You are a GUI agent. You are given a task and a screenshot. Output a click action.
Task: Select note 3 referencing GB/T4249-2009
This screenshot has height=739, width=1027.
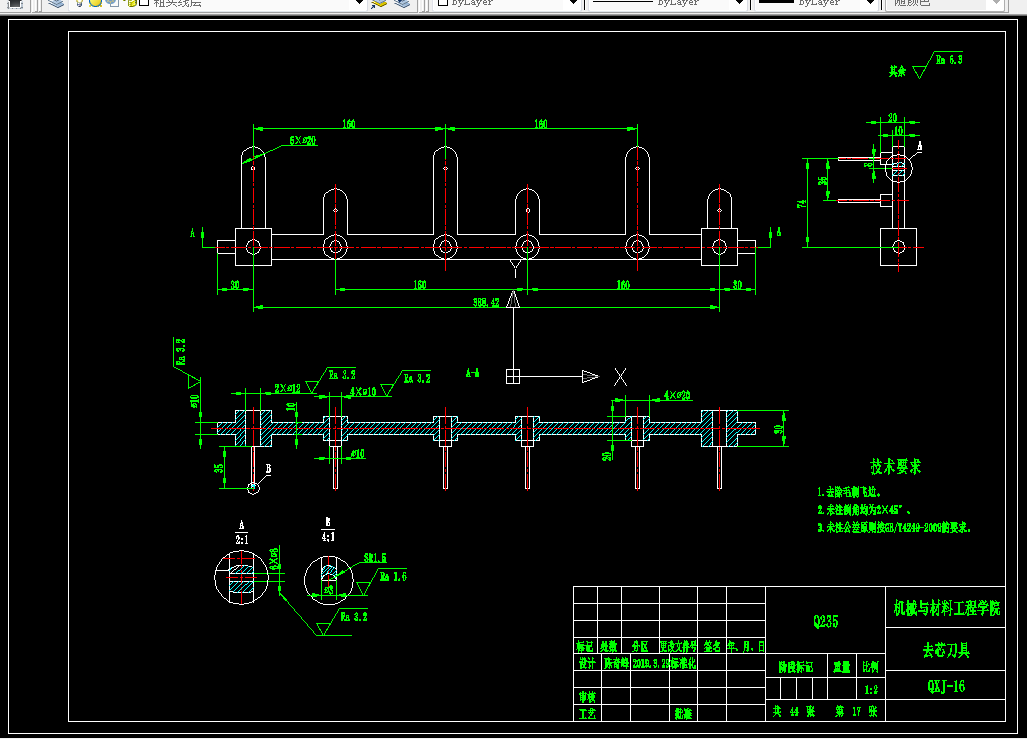click(894, 527)
